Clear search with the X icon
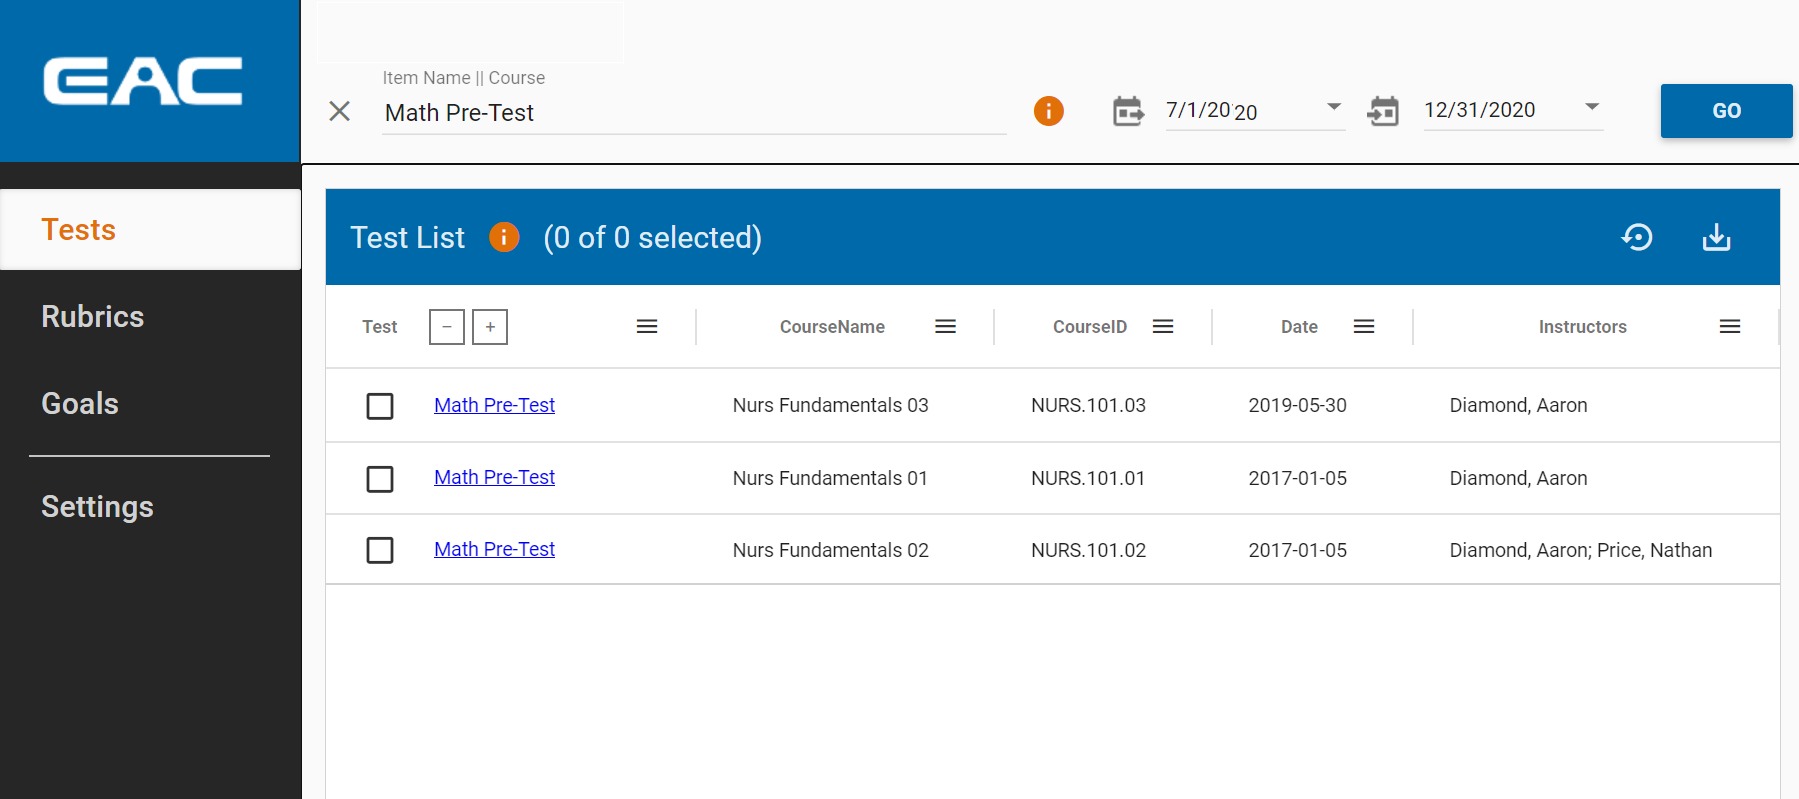 pyautogui.click(x=340, y=111)
